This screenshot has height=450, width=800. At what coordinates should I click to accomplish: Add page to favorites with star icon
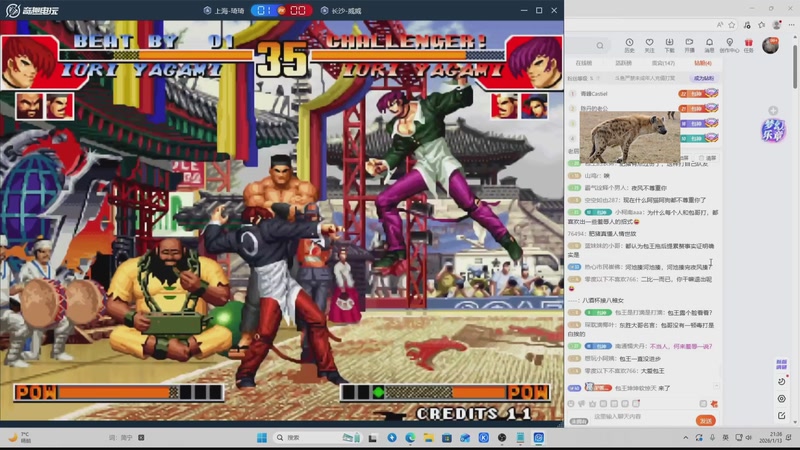point(732,24)
